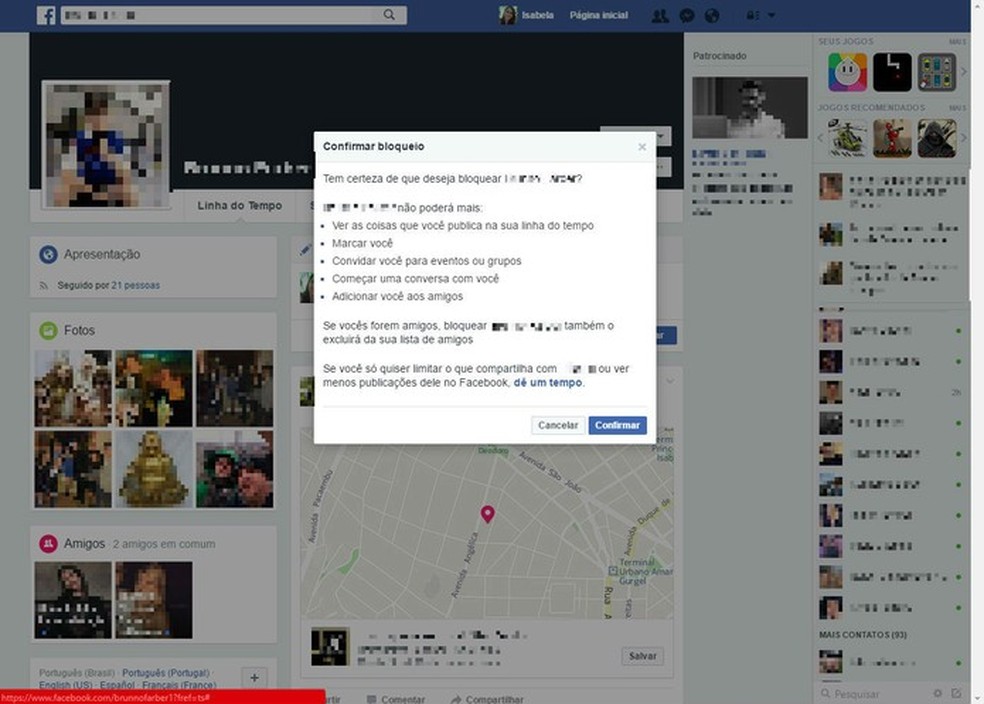Click Português (Brasil) language
This screenshot has height=704, width=984.
tap(77, 673)
